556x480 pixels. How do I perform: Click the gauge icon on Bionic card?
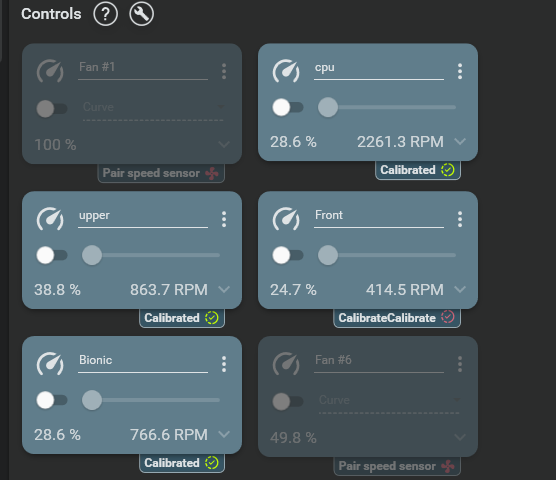(x=50, y=364)
